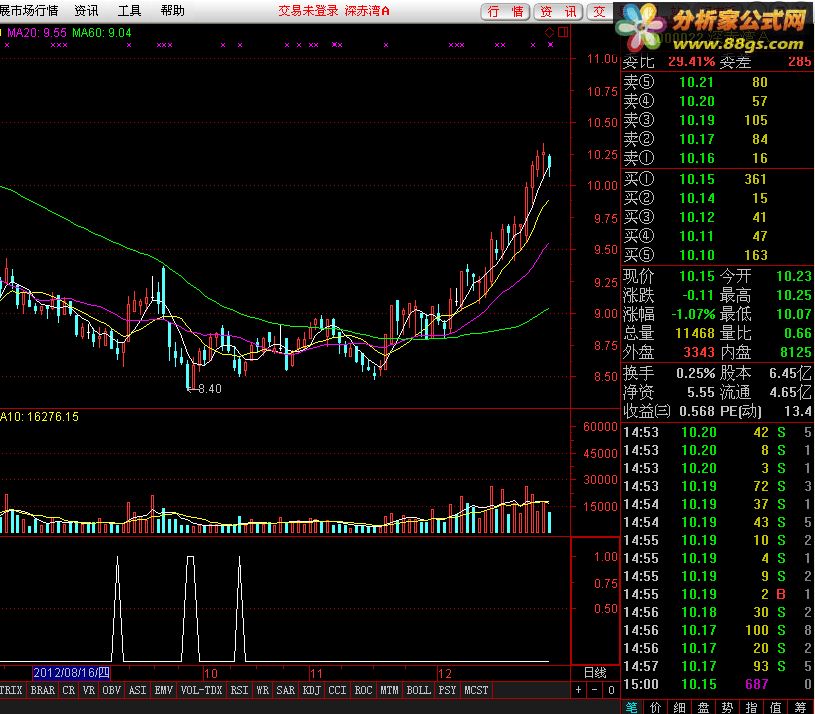This screenshot has height=714, width=815.
Task: Select the VR indicator tab
Action: click(x=89, y=690)
